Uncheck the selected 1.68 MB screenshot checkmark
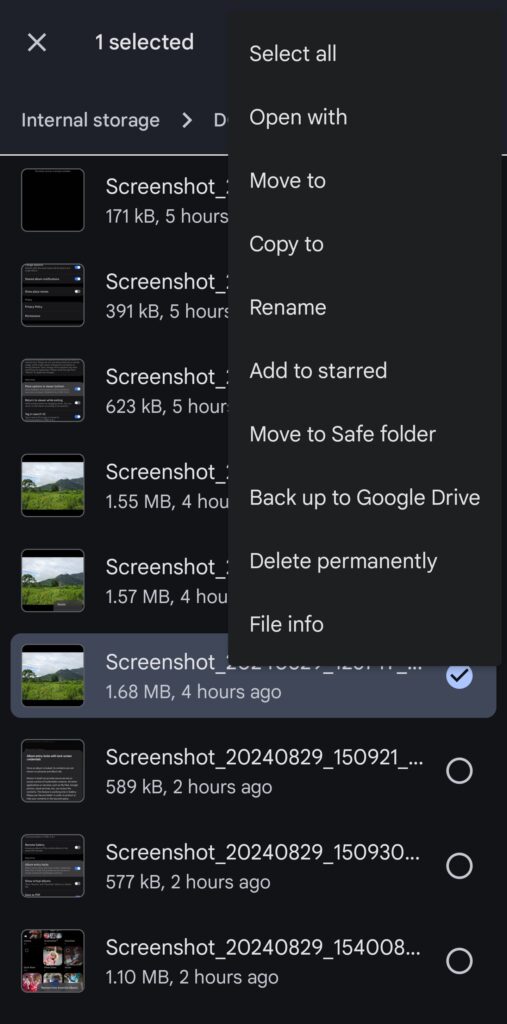The image size is (507, 1024). pyautogui.click(x=459, y=676)
